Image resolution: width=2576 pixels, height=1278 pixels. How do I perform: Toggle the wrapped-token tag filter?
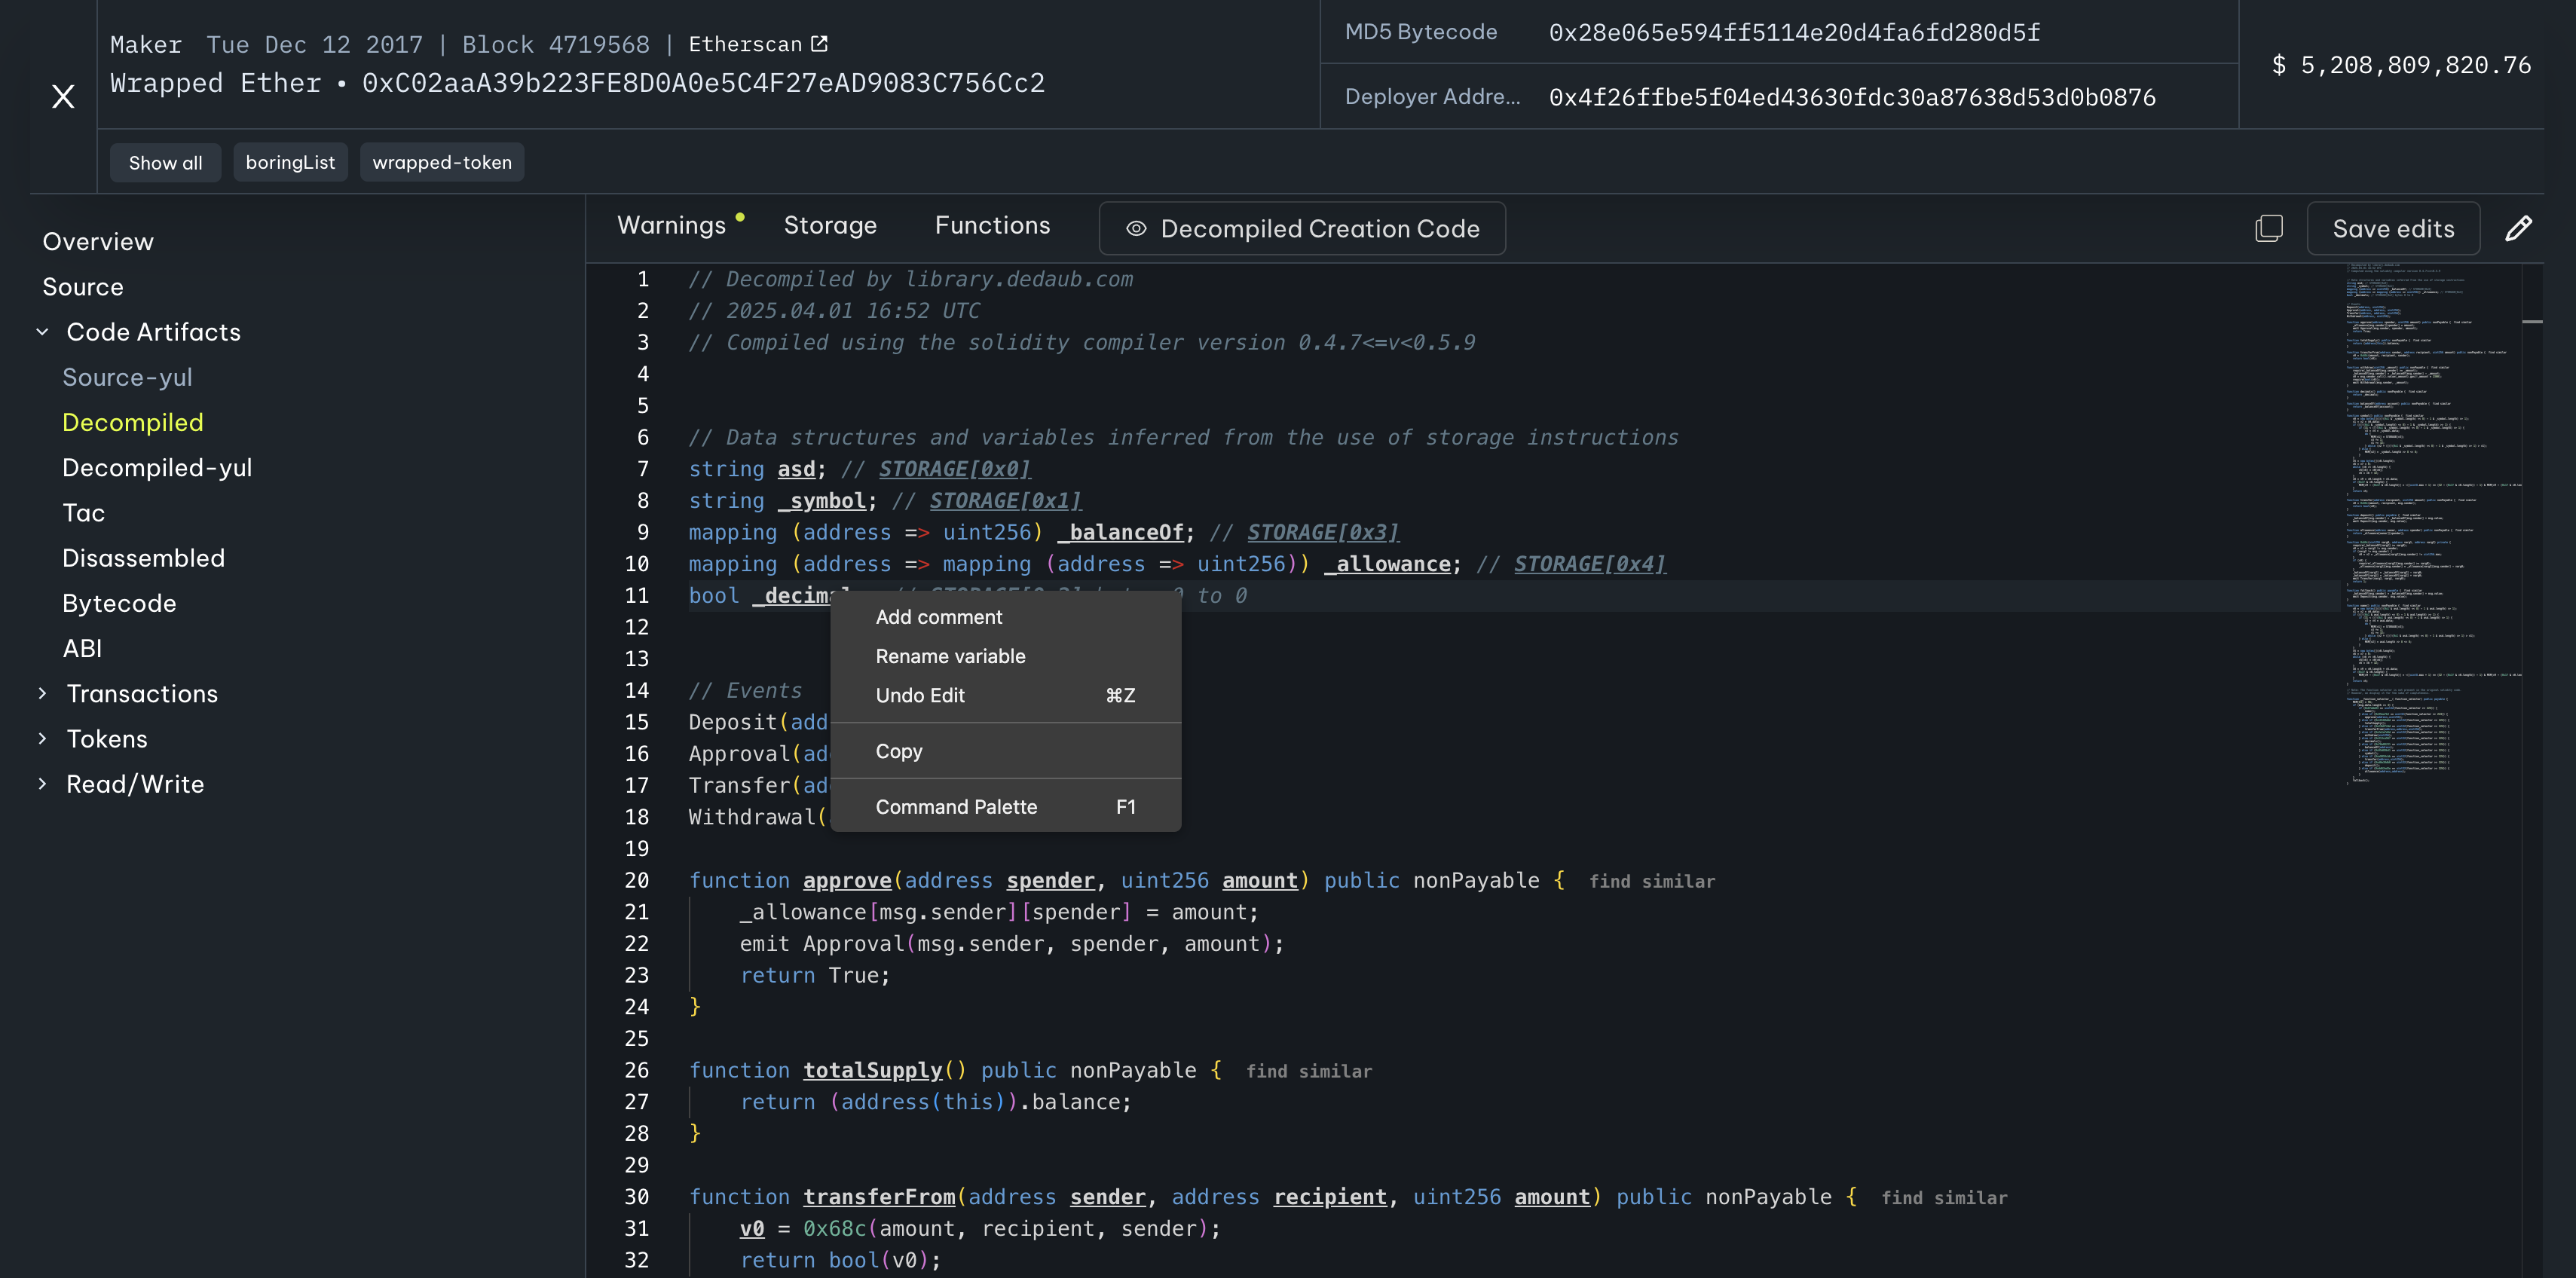tap(441, 162)
